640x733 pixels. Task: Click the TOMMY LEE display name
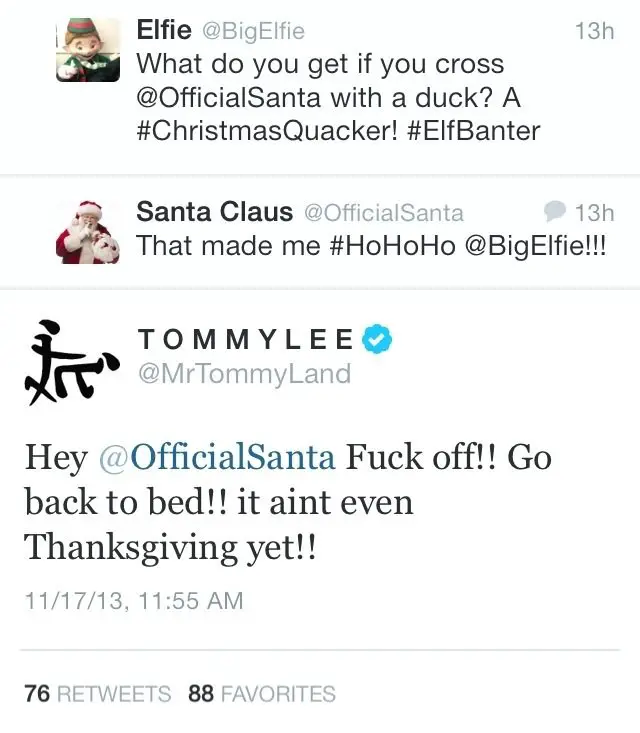[x=245, y=340]
